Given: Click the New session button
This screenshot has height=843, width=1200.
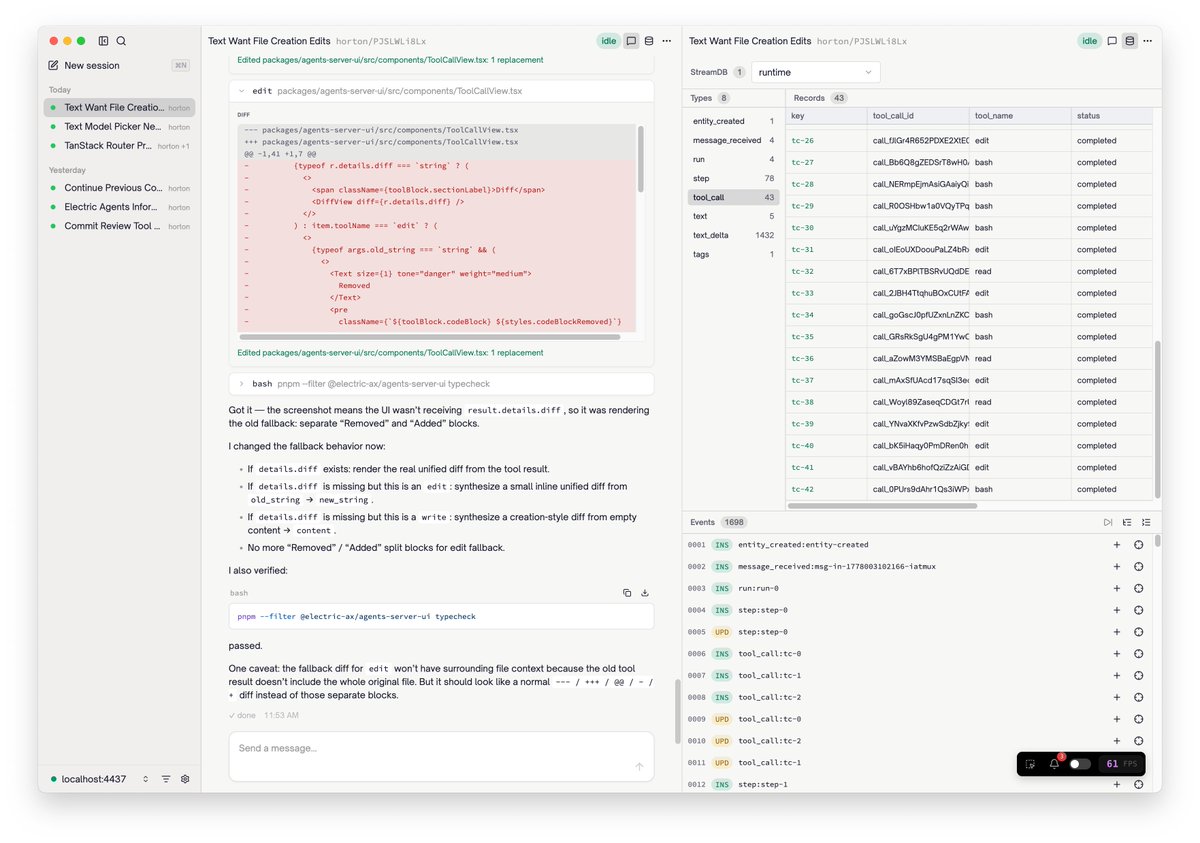Looking at the screenshot, I should point(119,66).
